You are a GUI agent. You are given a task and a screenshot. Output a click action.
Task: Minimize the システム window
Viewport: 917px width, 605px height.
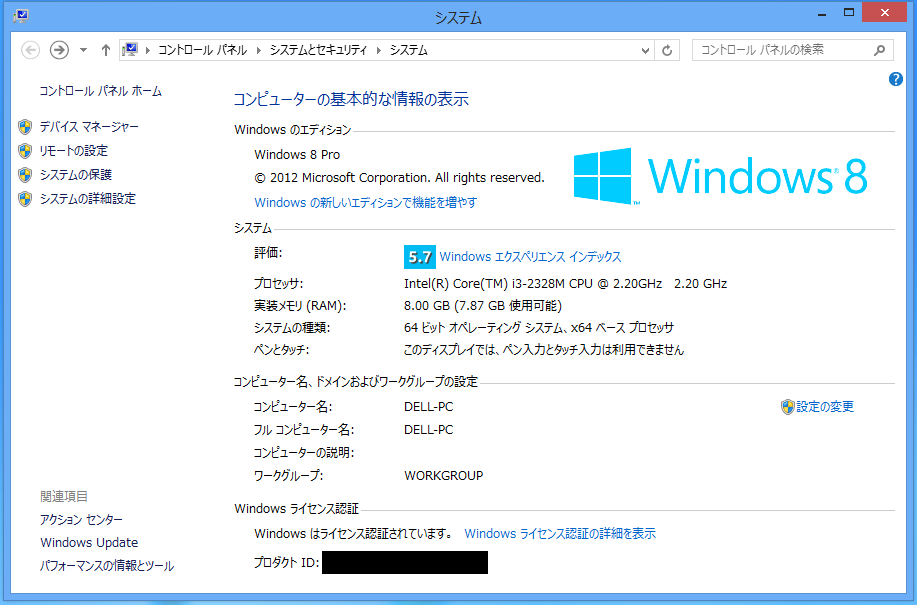pos(822,14)
